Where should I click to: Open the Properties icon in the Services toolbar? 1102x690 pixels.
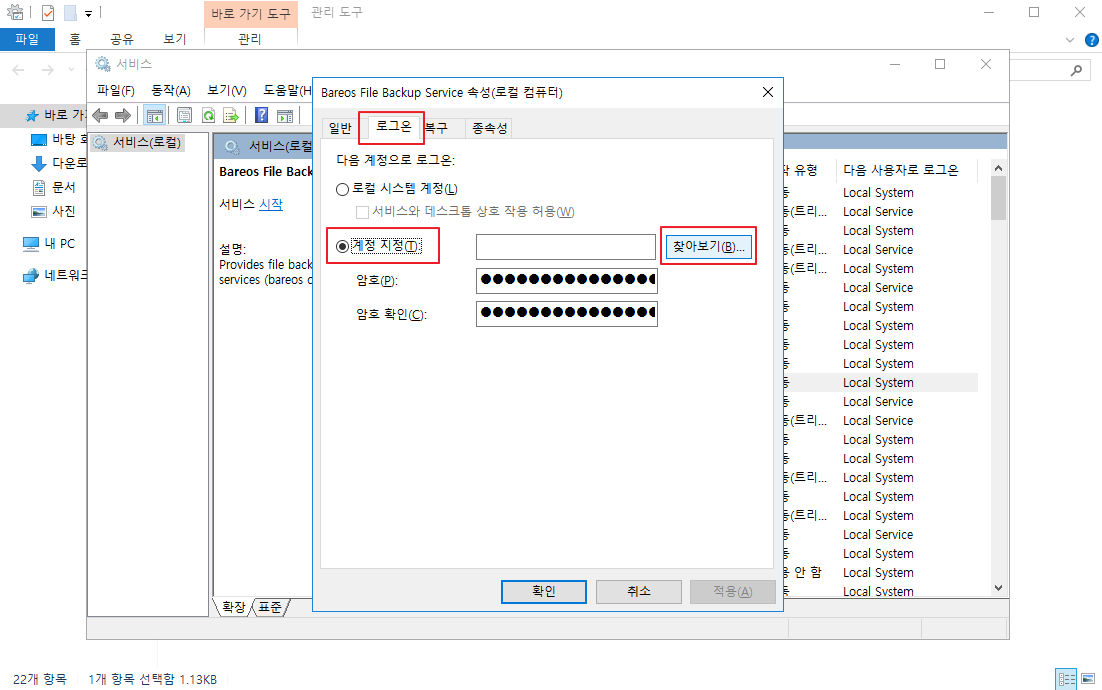184,115
